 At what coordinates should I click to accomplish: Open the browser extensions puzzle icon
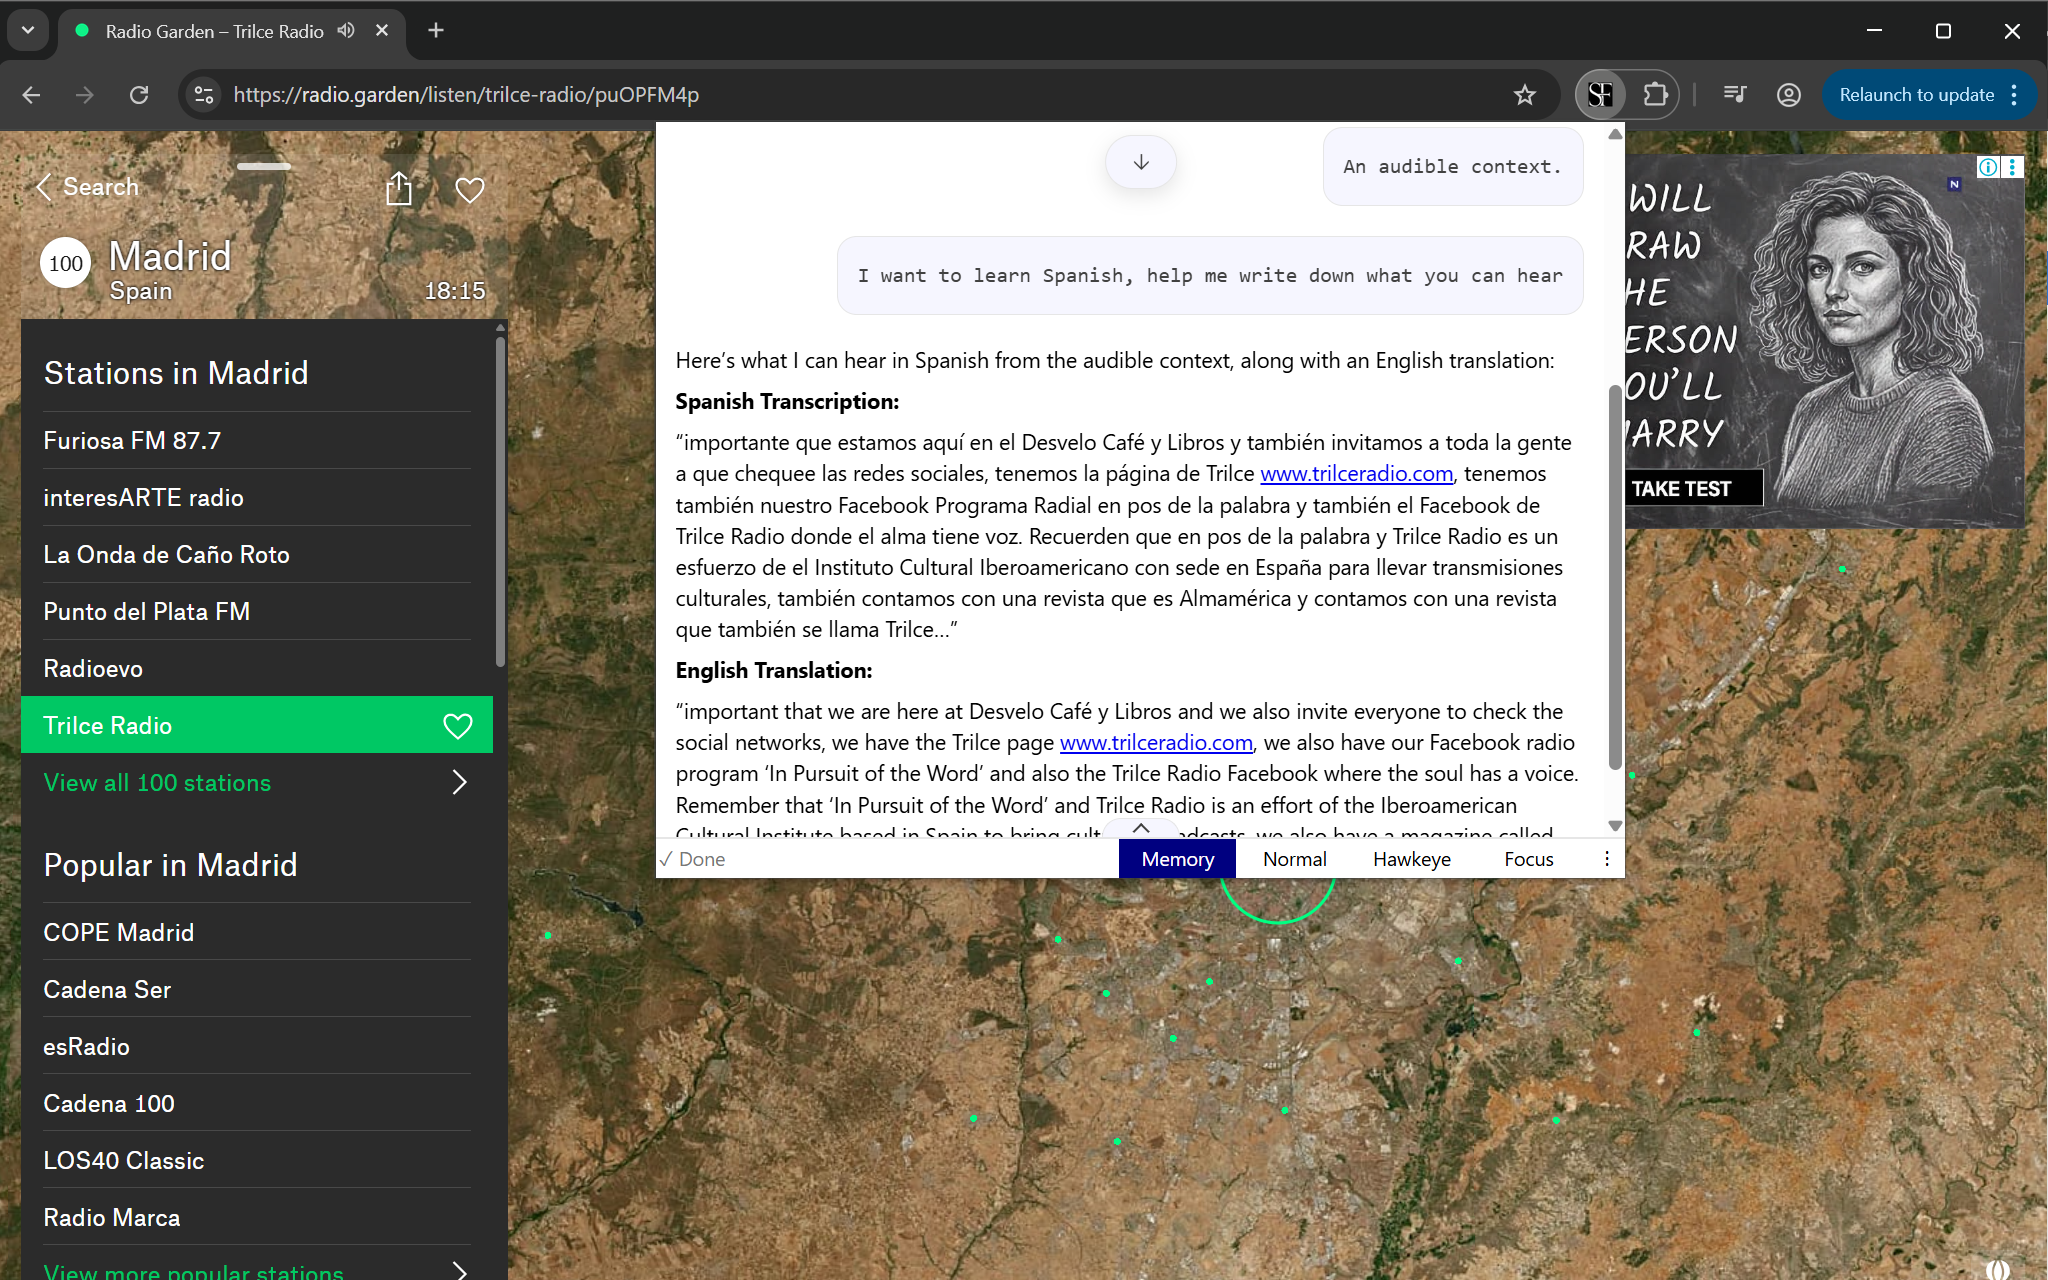(1657, 94)
